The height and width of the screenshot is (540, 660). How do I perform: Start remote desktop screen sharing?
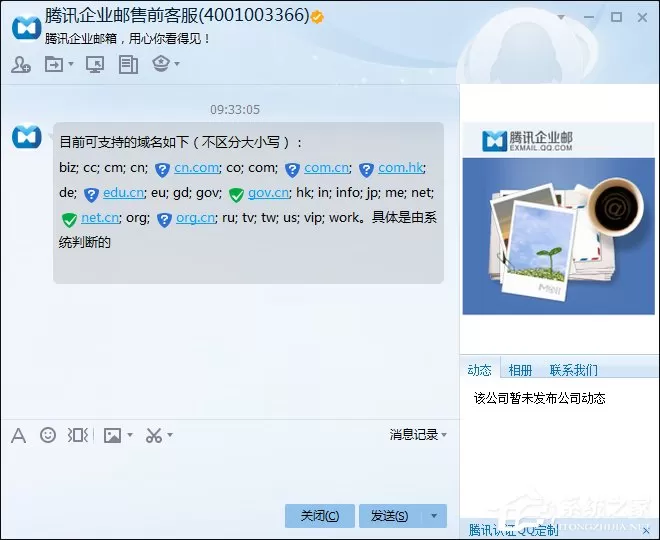[x=95, y=65]
